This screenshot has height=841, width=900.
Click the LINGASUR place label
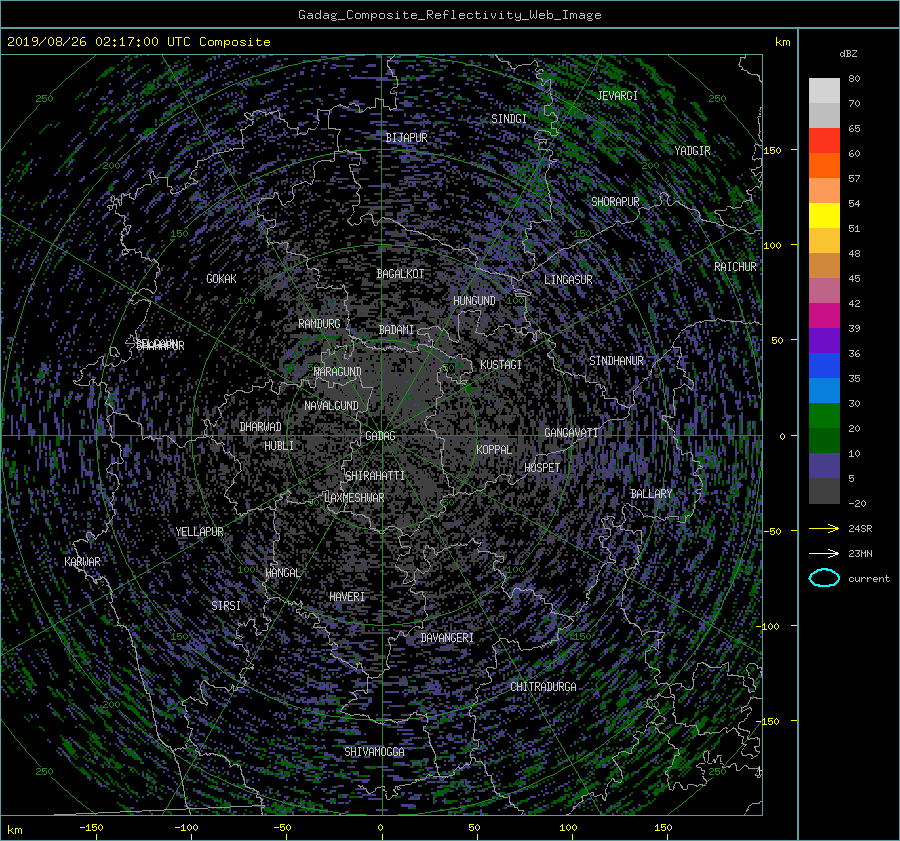568,280
